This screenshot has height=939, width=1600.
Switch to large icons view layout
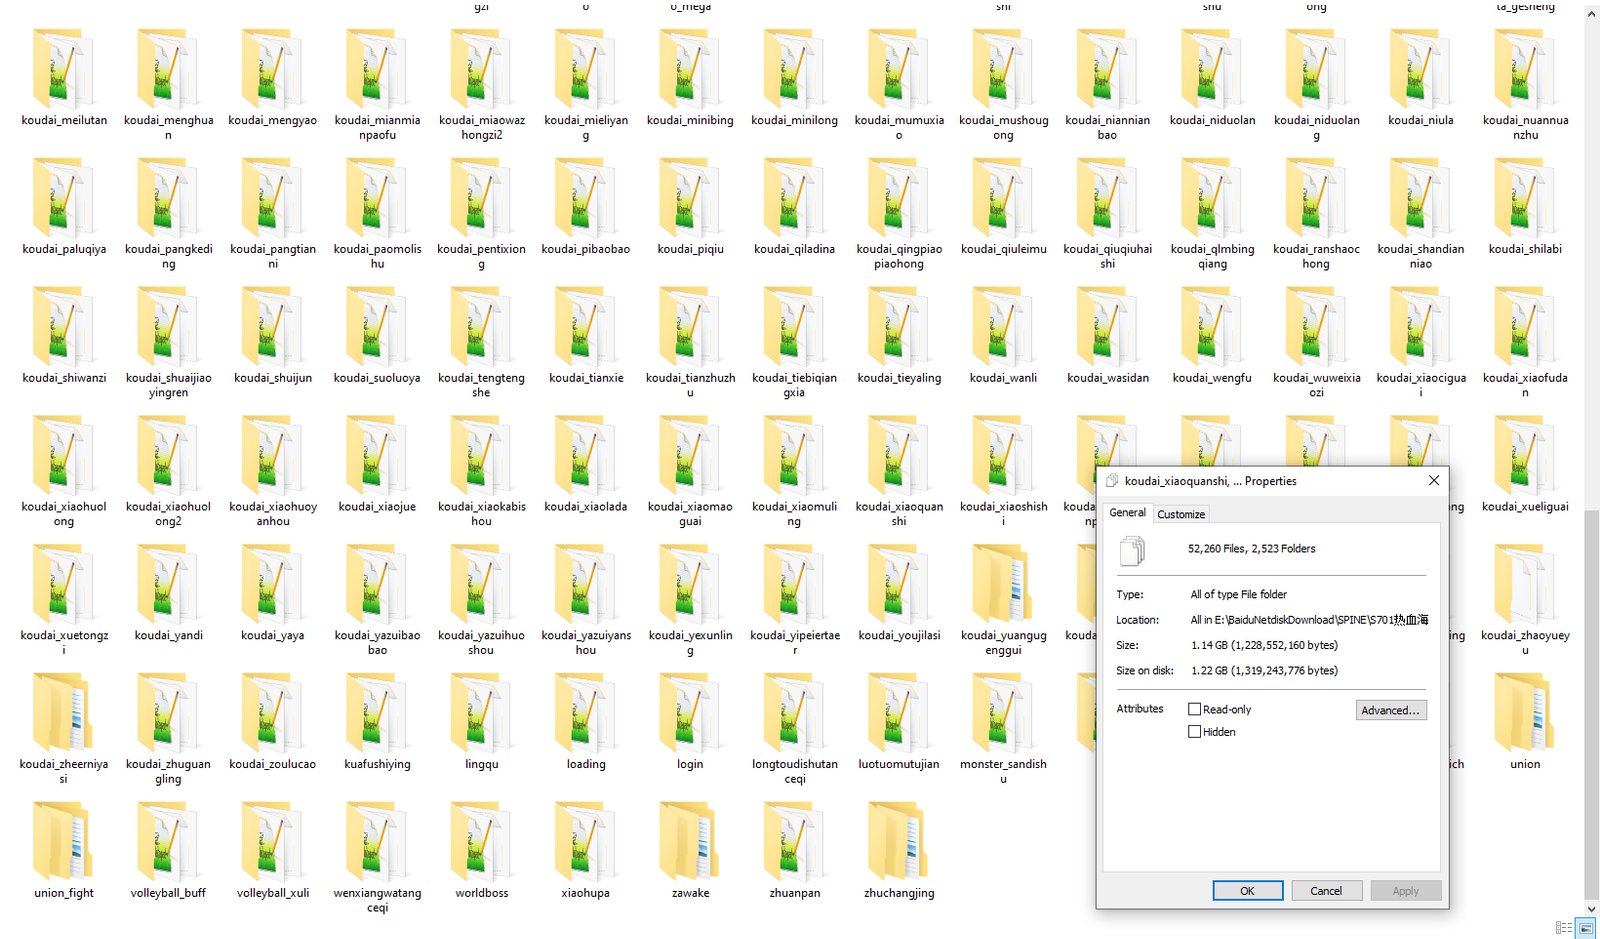click(x=1586, y=928)
